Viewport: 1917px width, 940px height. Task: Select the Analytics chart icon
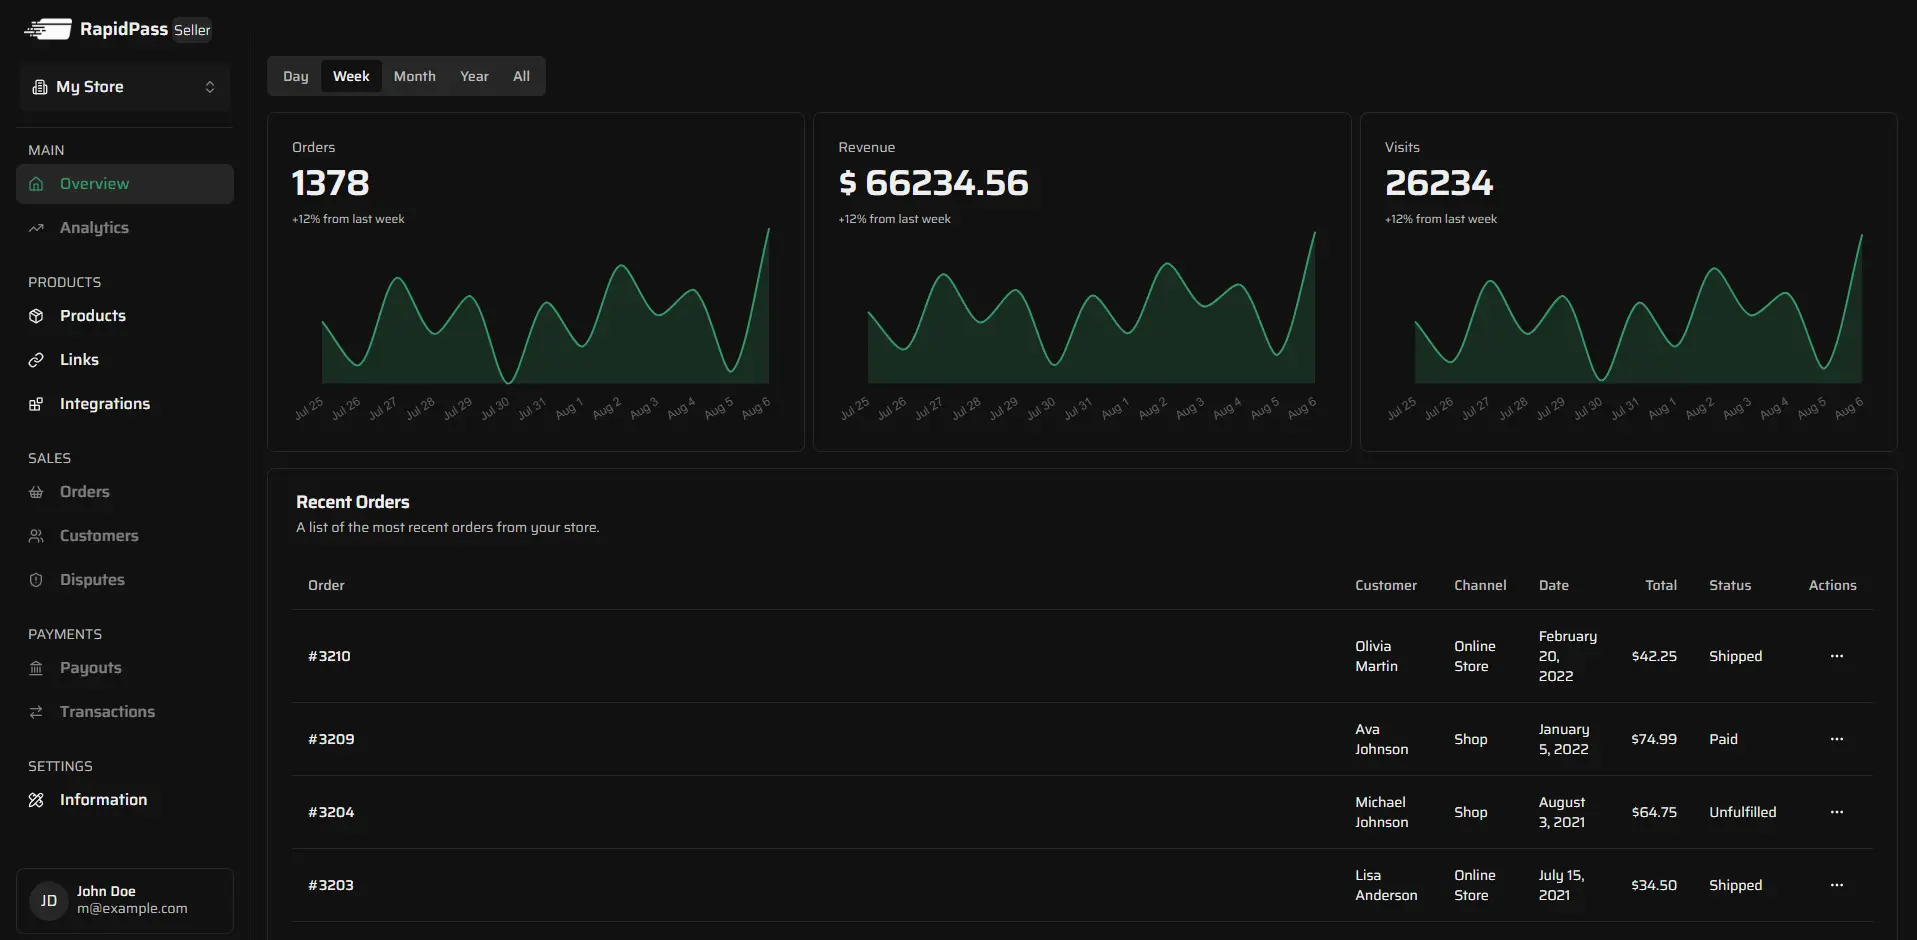tap(36, 228)
